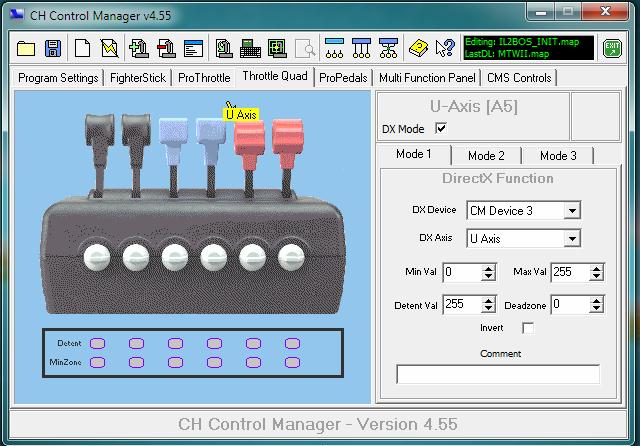The width and height of the screenshot is (640, 446).
Task: Decrease Max Val with the down arrow
Action: pos(596,276)
